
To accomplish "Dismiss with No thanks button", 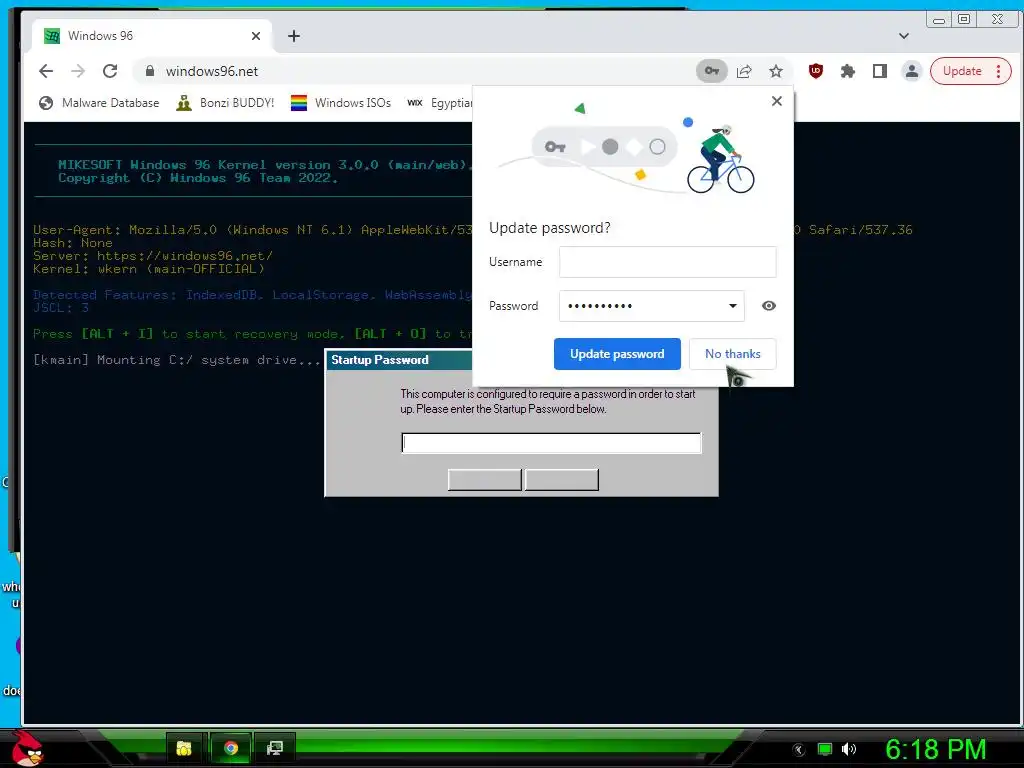I will [x=733, y=354].
